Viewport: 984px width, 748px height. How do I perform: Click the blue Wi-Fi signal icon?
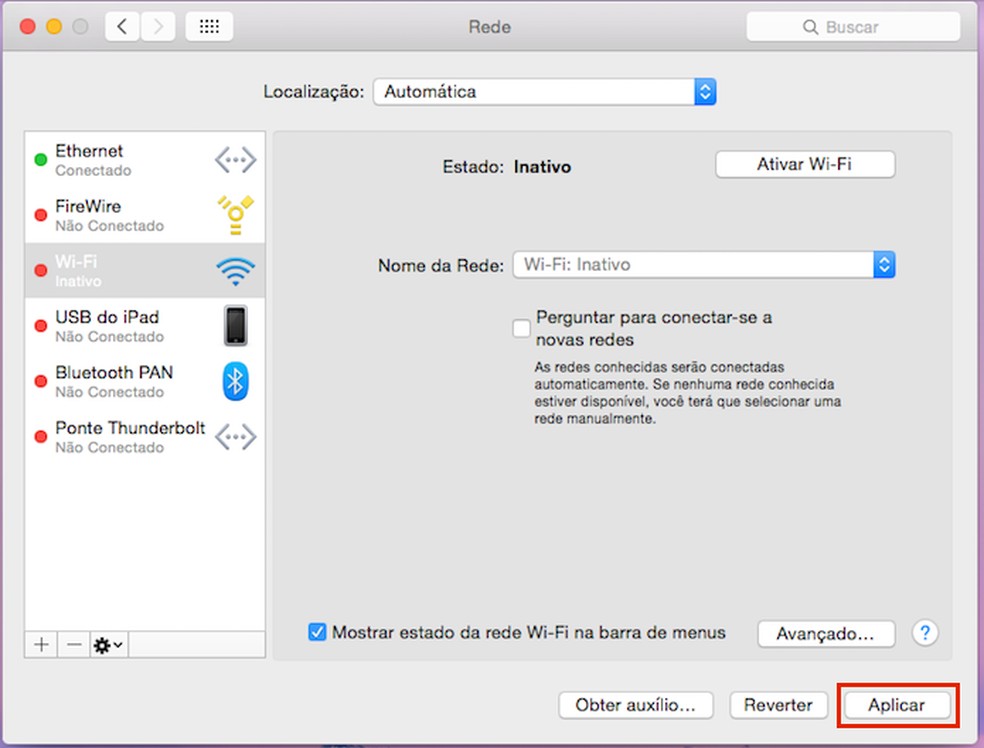point(235,271)
